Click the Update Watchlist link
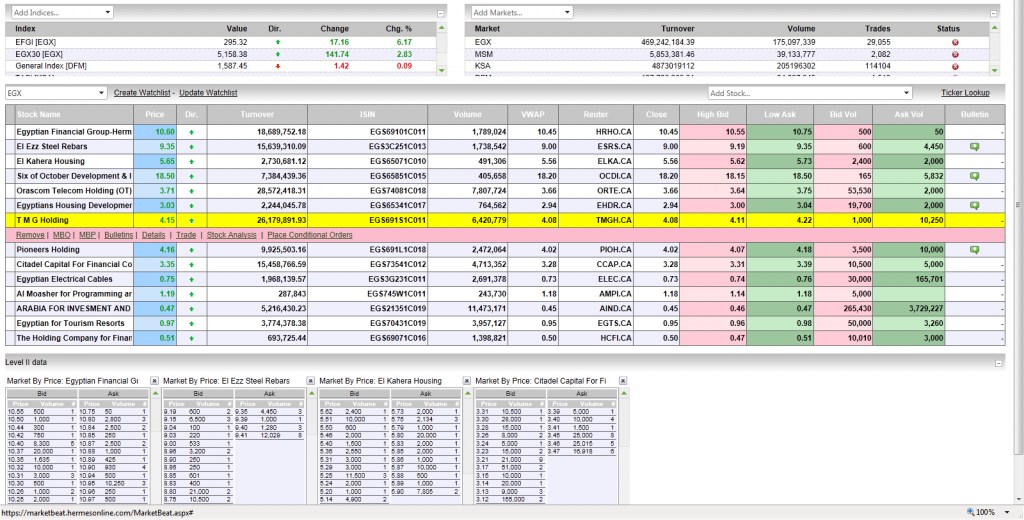 coord(208,93)
